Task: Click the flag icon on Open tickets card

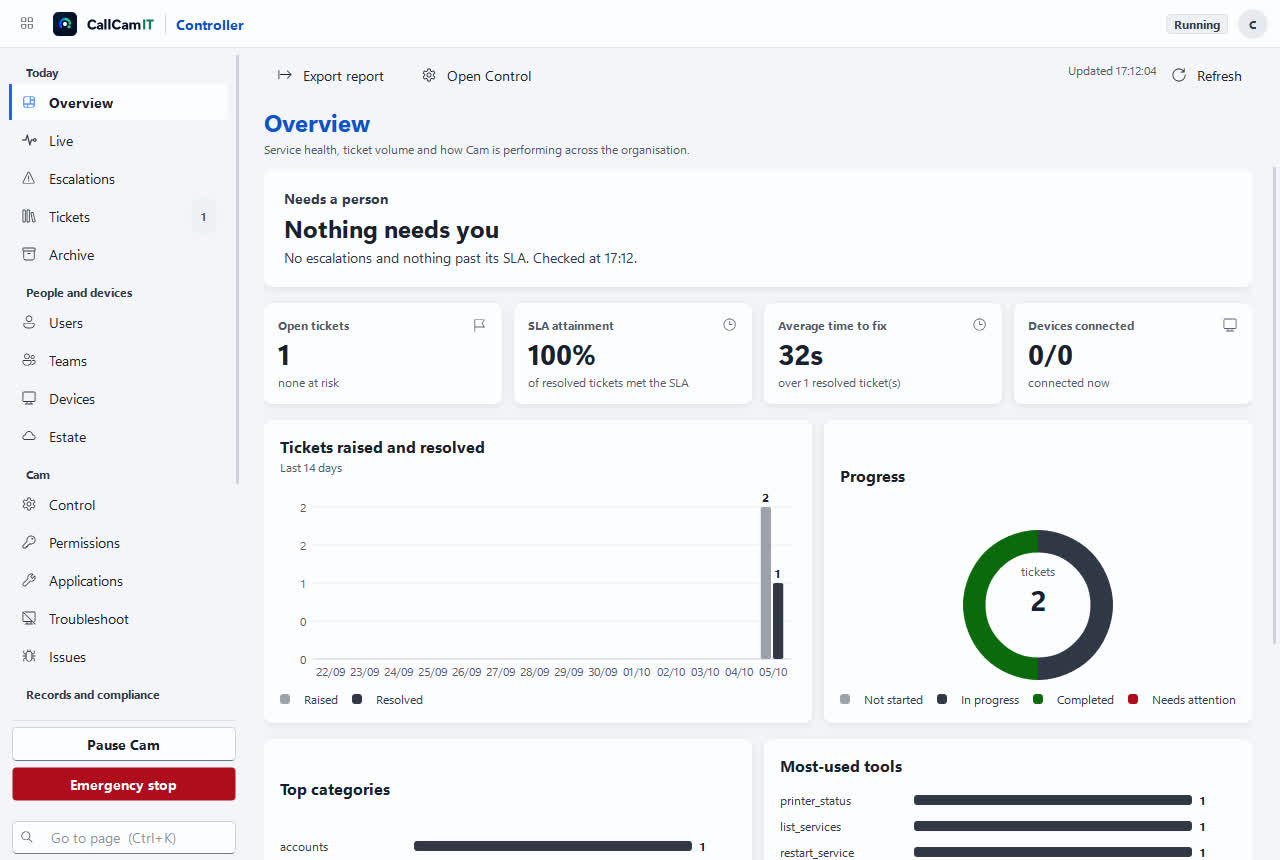Action: point(480,325)
